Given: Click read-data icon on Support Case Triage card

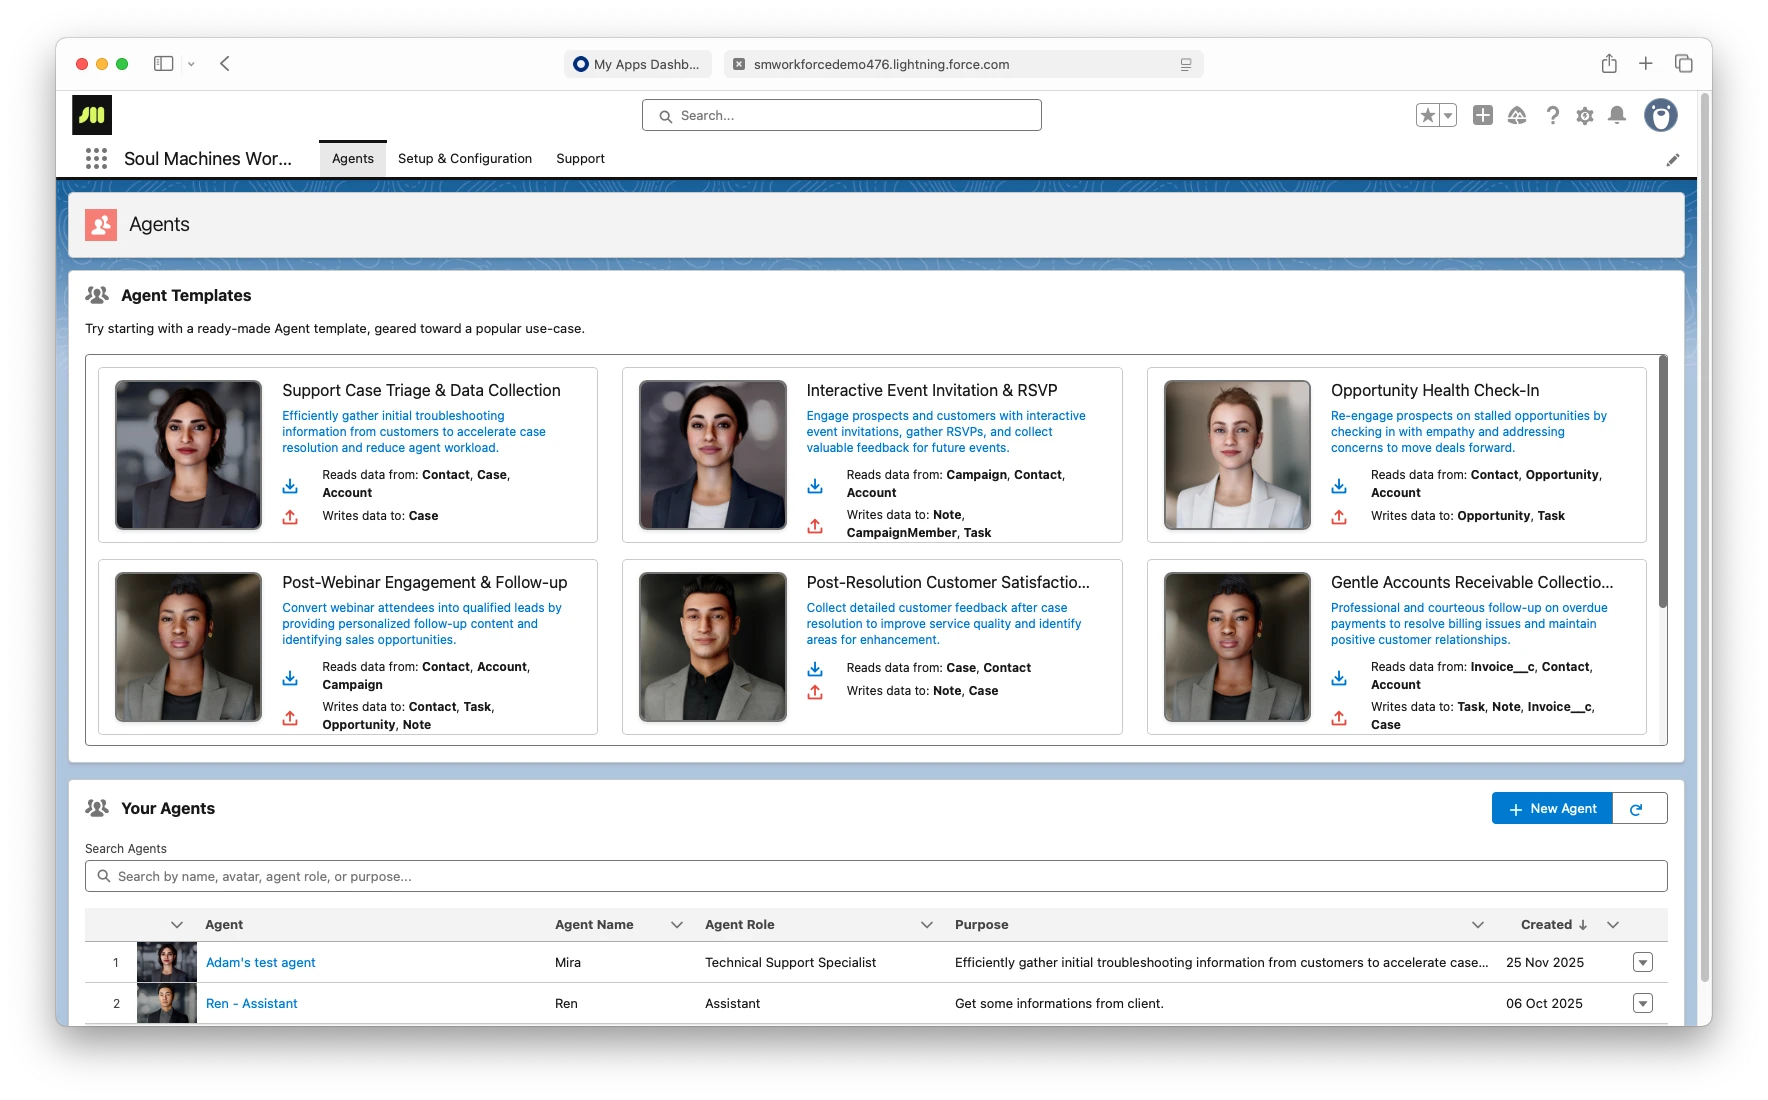Looking at the screenshot, I should [290, 486].
